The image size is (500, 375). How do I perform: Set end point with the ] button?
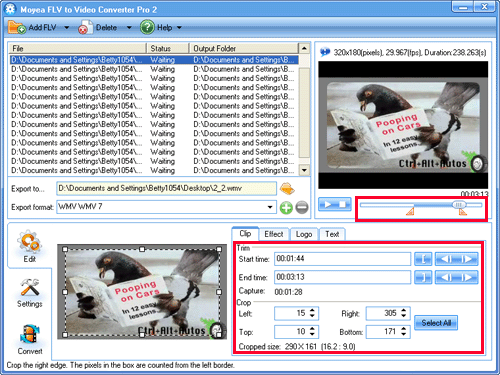423,277
